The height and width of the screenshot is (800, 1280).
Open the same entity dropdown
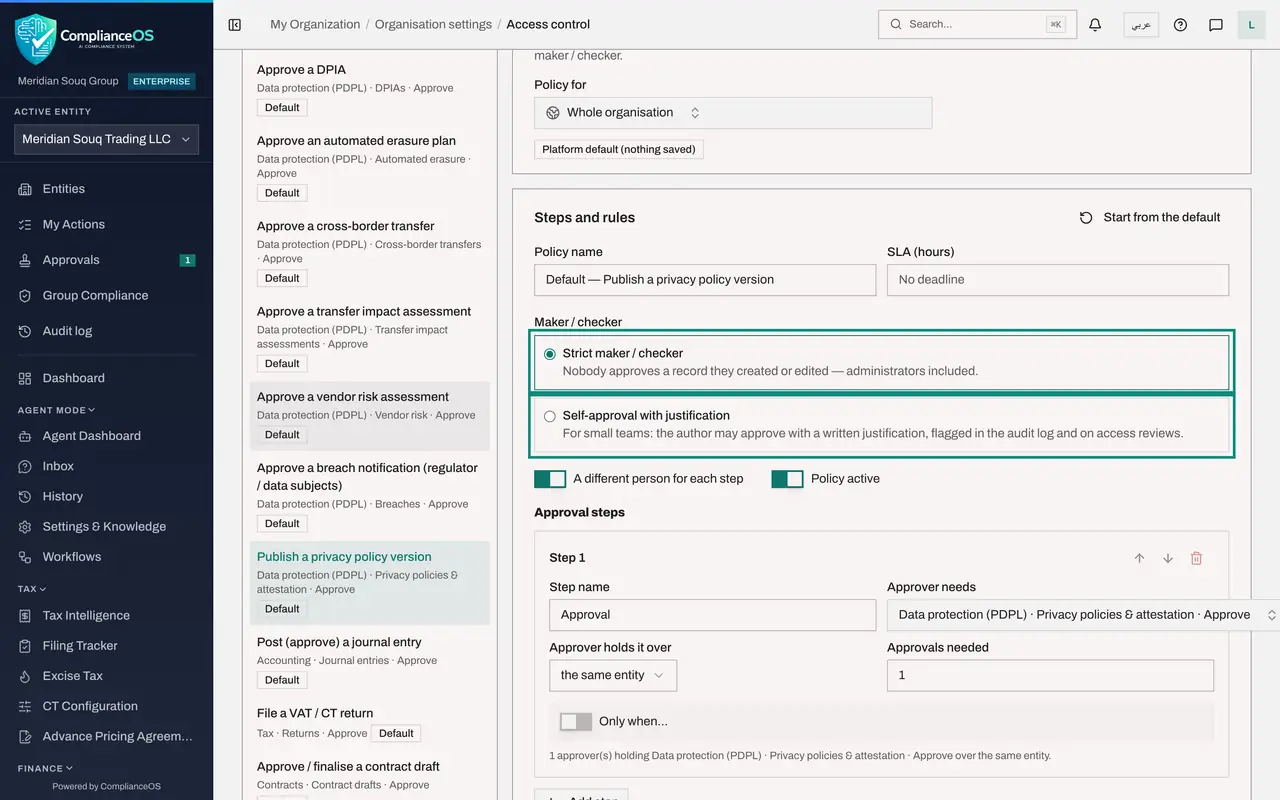point(613,675)
